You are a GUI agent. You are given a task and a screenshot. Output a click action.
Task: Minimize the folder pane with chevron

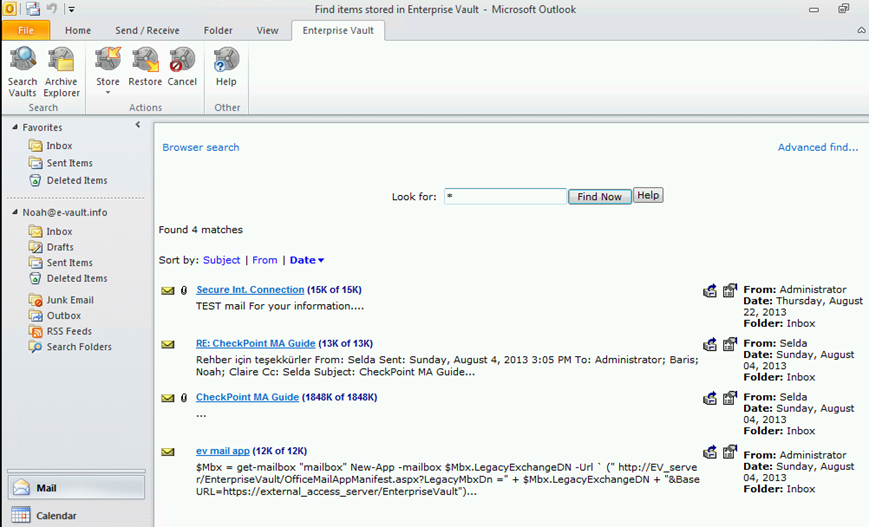[137, 125]
